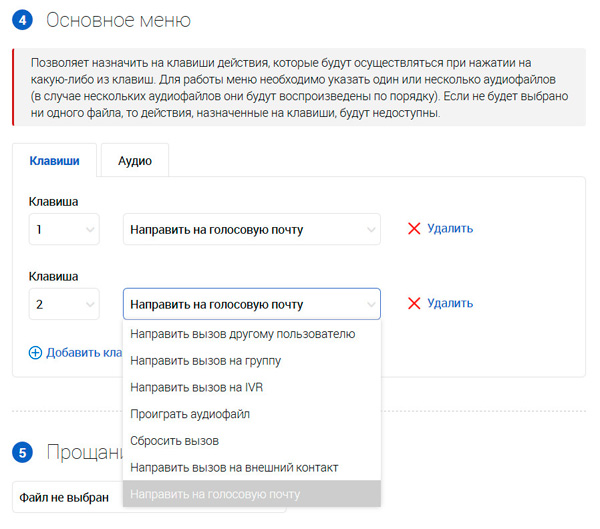600x529 pixels.
Task: Expand the action dropdown for key 1
Action: [x=251, y=229]
